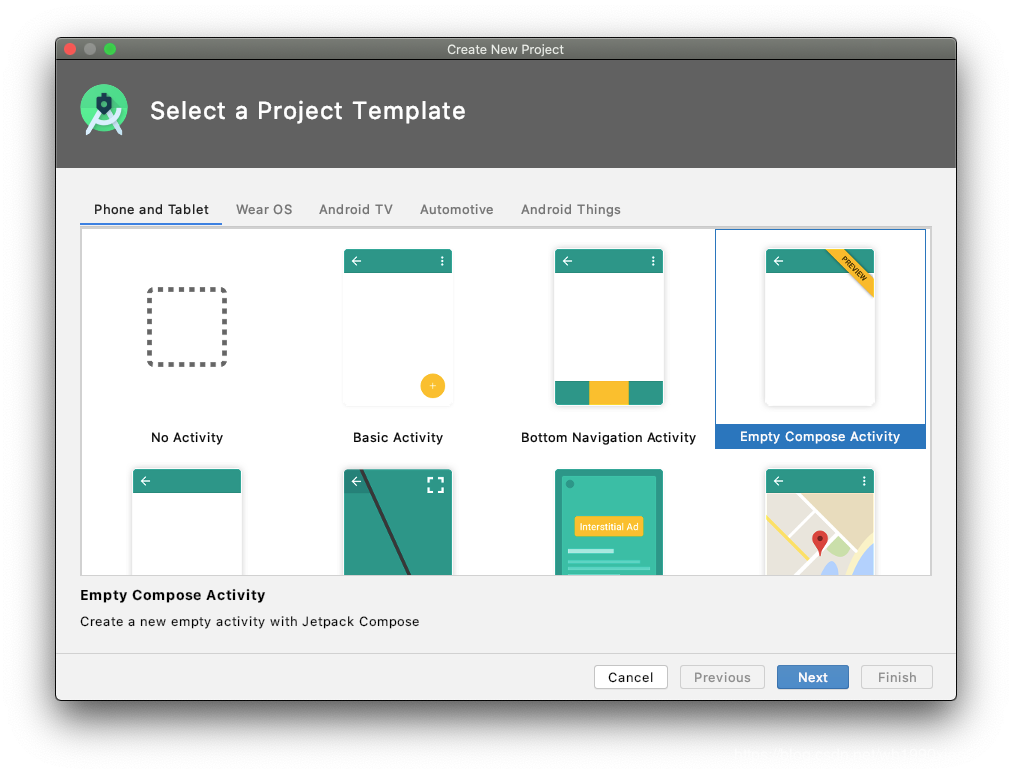Screen dimensions: 1012x774
Task: Open the Android Things tab
Action: tap(571, 209)
